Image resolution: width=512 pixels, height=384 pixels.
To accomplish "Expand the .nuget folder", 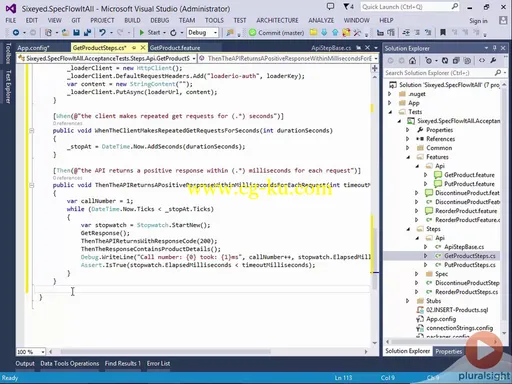I will [390, 94].
